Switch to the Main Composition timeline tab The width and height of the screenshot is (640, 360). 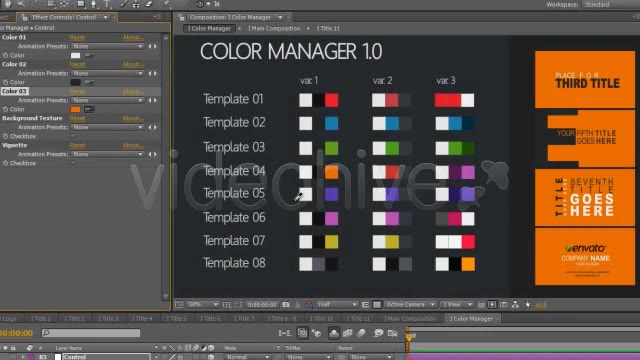coord(410,319)
